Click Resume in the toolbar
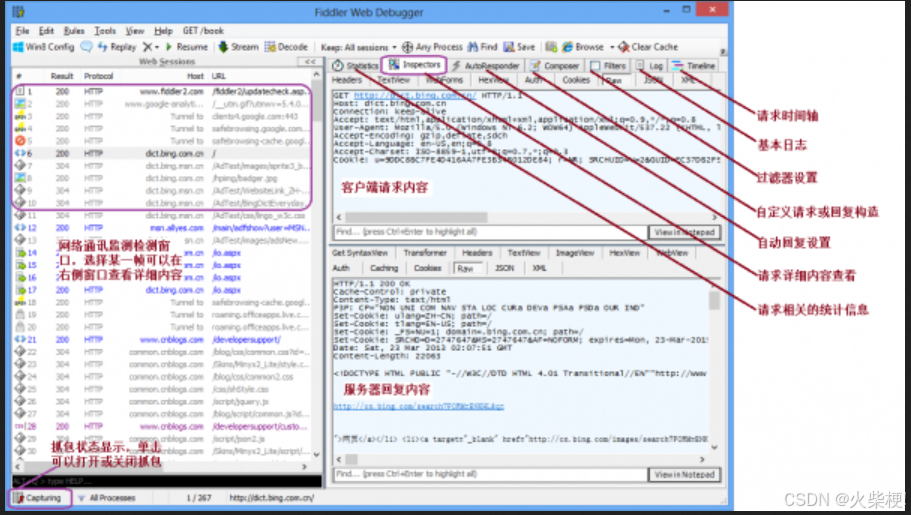911x515 pixels. tap(186, 47)
